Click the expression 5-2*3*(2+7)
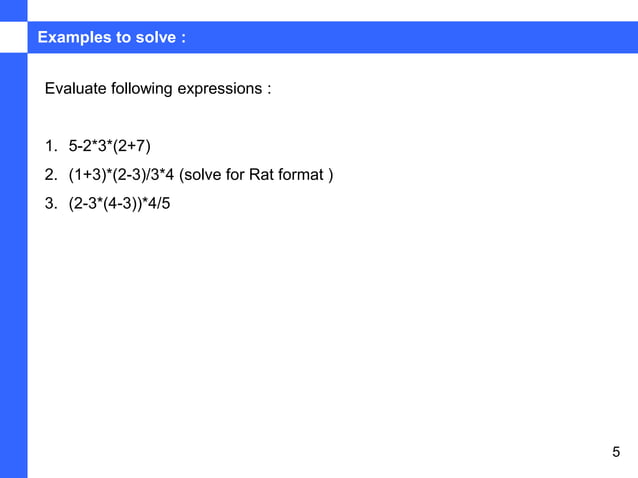638x478 pixels. coord(109,146)
